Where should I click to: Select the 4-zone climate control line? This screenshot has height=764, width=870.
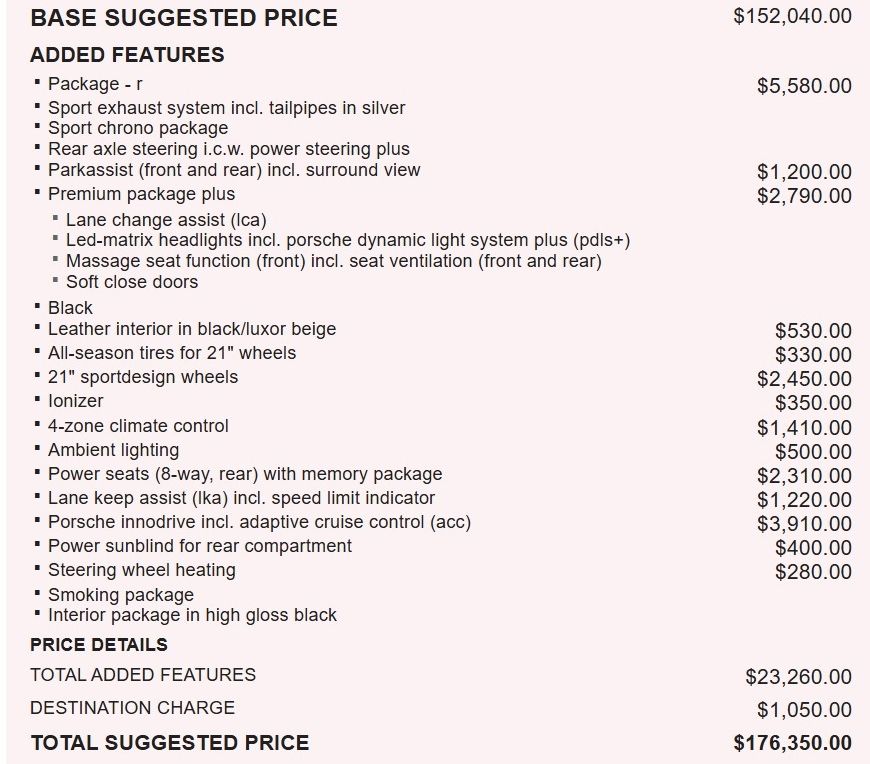click(138, 426)
